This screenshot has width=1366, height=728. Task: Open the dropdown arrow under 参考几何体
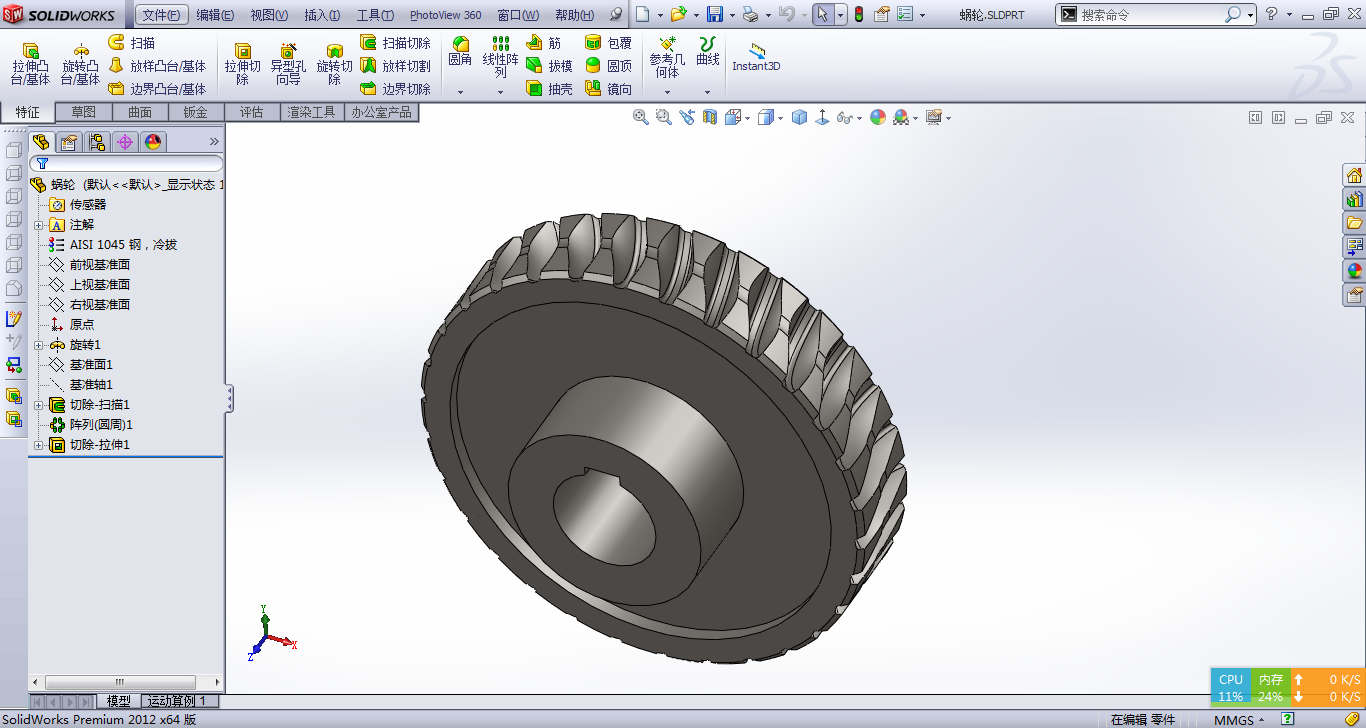(x=667, y=92)
